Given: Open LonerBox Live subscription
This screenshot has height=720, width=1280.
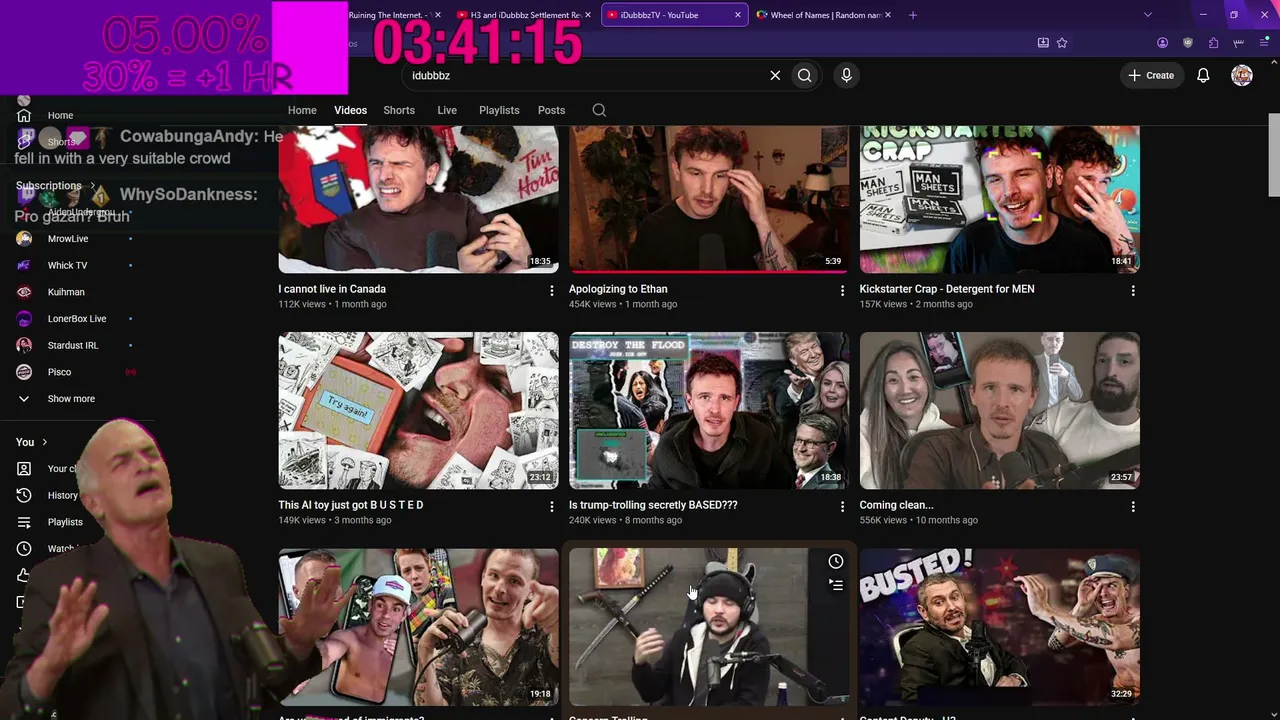Looking at the screenshot, I should coord(75,319).
